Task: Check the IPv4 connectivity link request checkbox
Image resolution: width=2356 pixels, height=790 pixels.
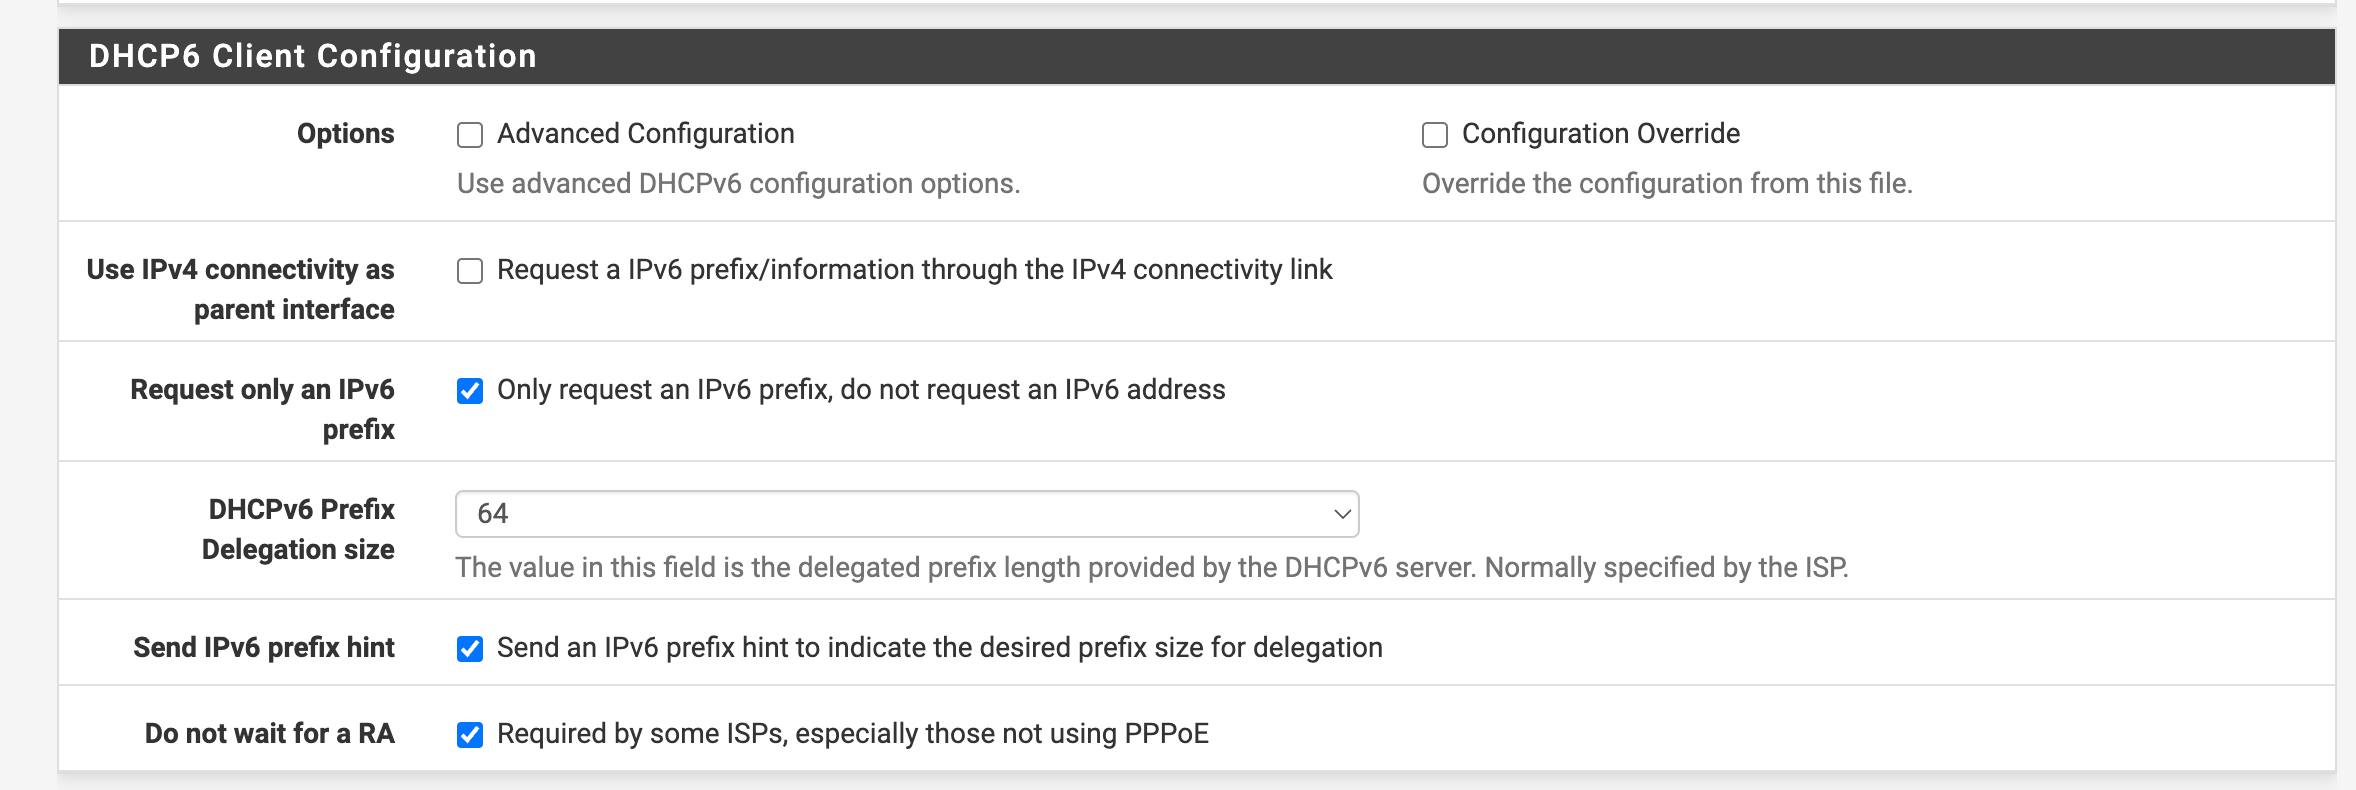Action: [x=470, y=271]
